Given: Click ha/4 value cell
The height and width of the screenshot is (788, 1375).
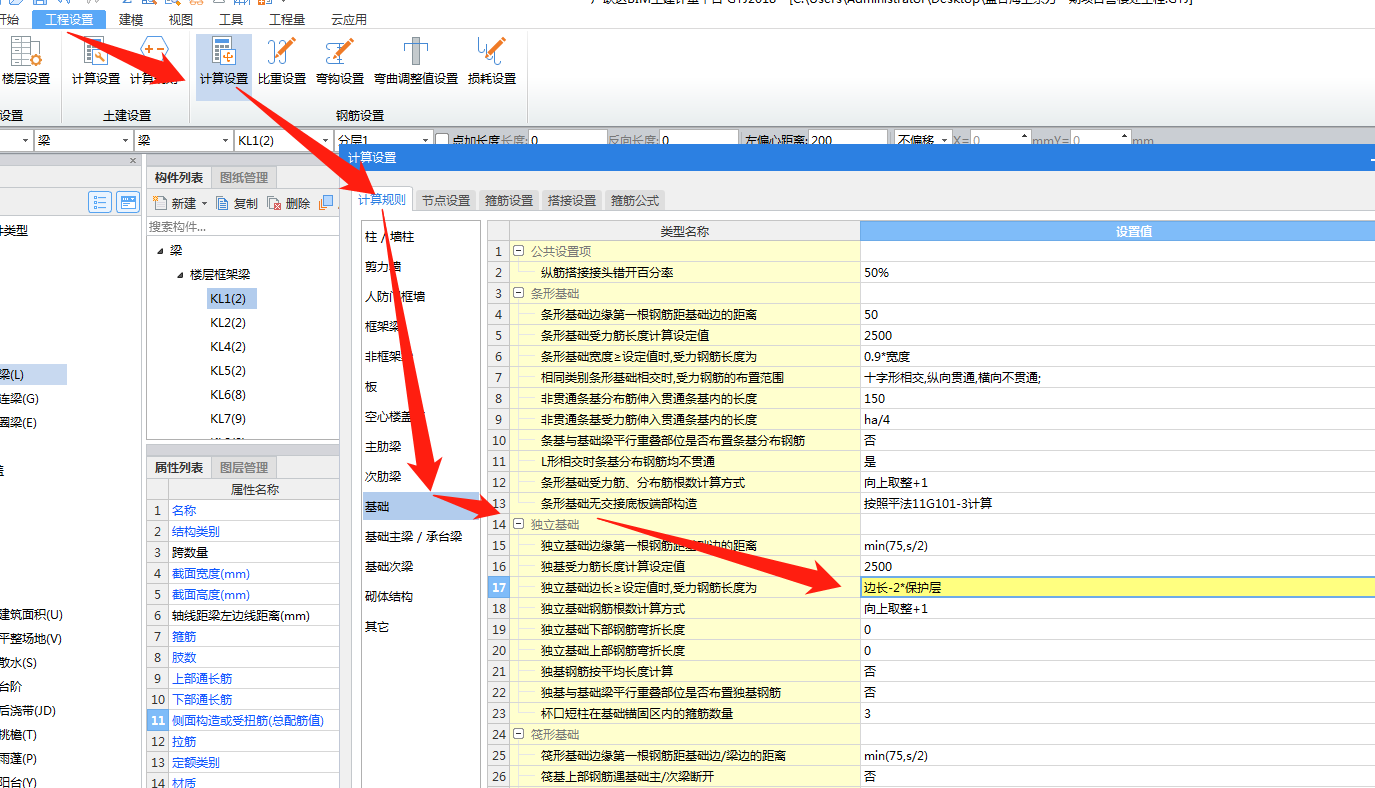Looking at the screenshot, I should (x=1117, y=419).
